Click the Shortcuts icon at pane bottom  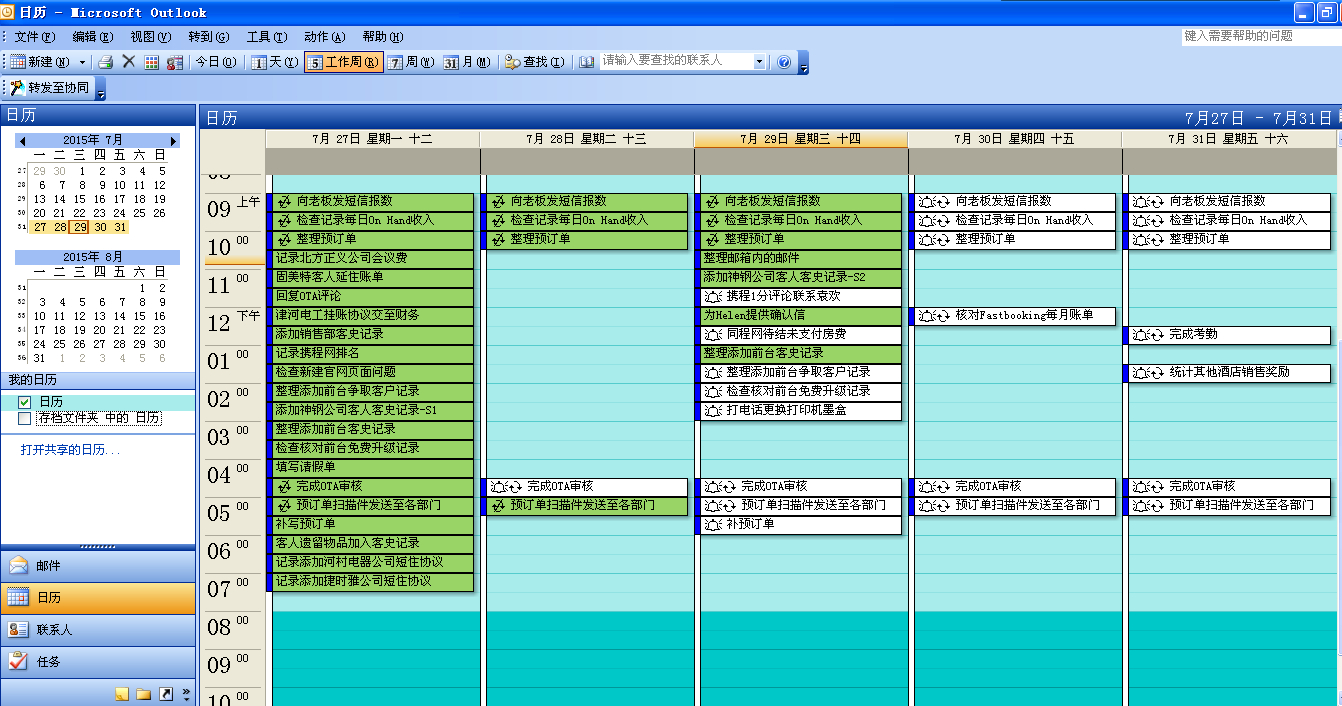[x=166, y=693]
